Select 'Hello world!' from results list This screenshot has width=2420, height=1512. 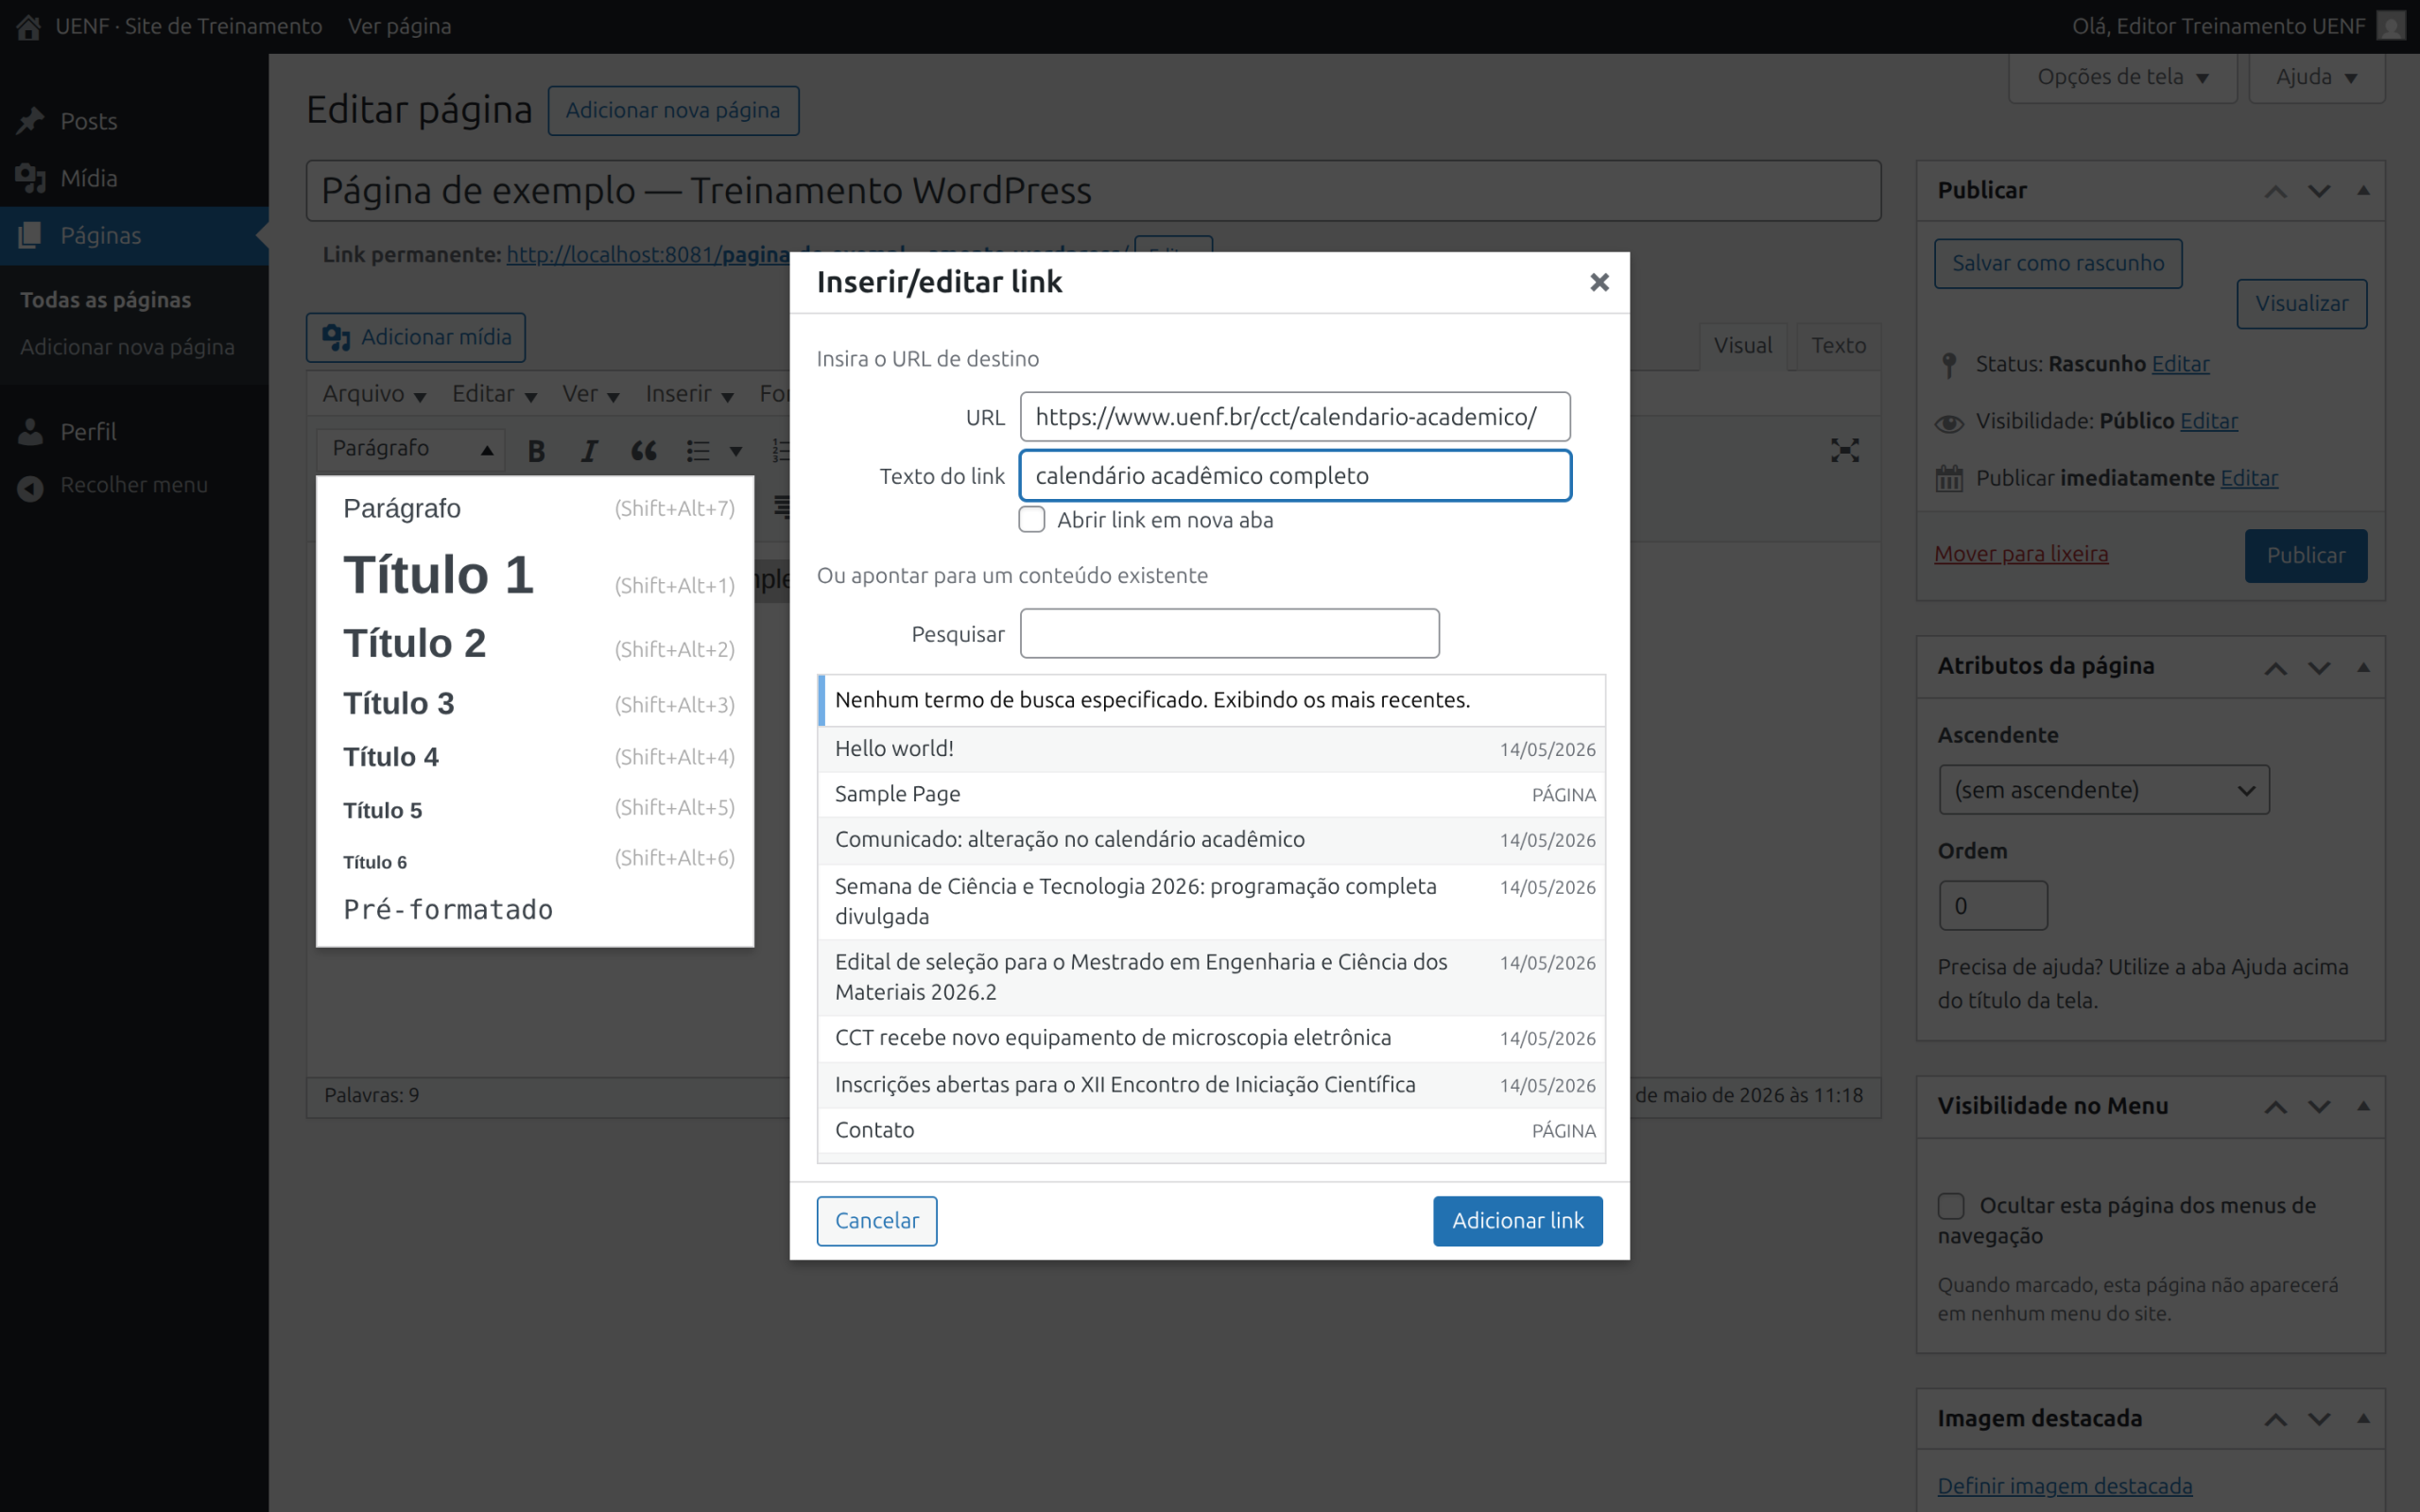pos(1211,749)
